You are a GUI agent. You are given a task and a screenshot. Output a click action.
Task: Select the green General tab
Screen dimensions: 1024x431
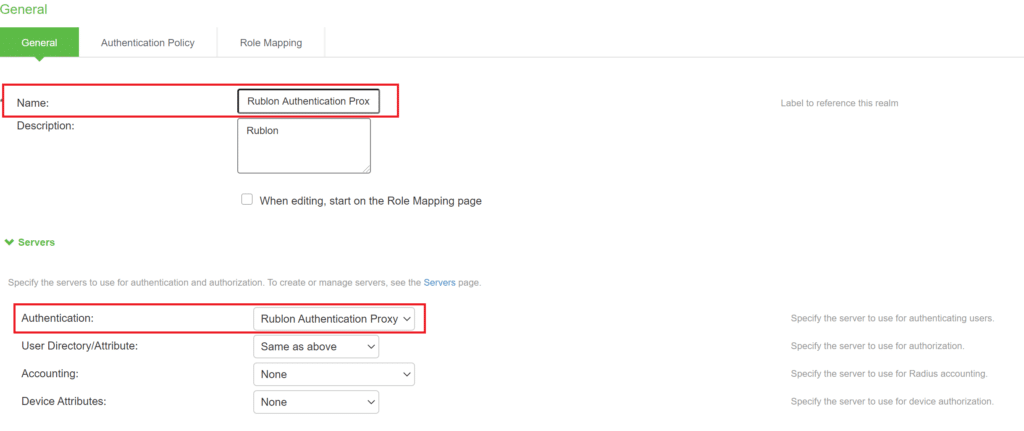tap(39, 43)
